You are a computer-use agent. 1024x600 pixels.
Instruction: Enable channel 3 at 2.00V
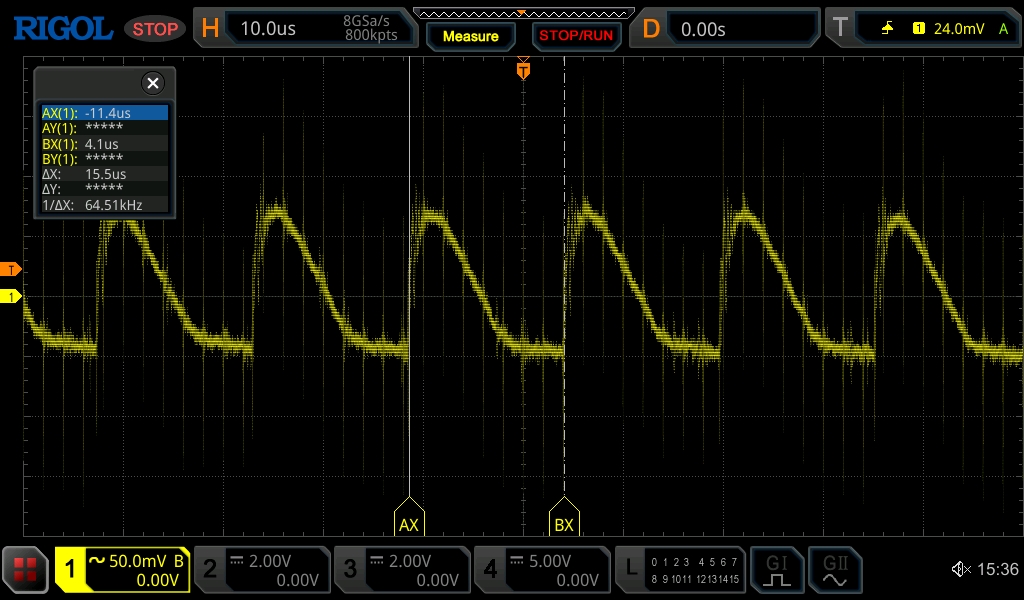click(x=402, y=570)
